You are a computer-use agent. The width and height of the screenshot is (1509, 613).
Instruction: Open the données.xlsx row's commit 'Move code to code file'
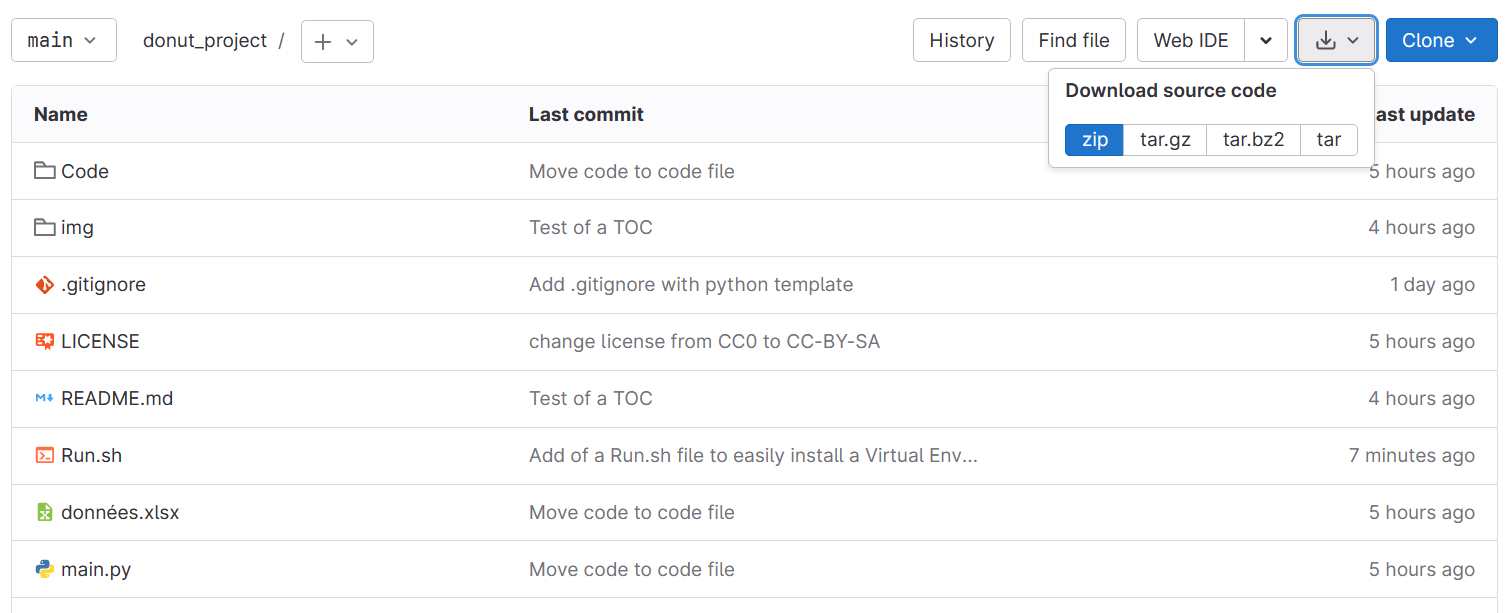tap(632, 512)
